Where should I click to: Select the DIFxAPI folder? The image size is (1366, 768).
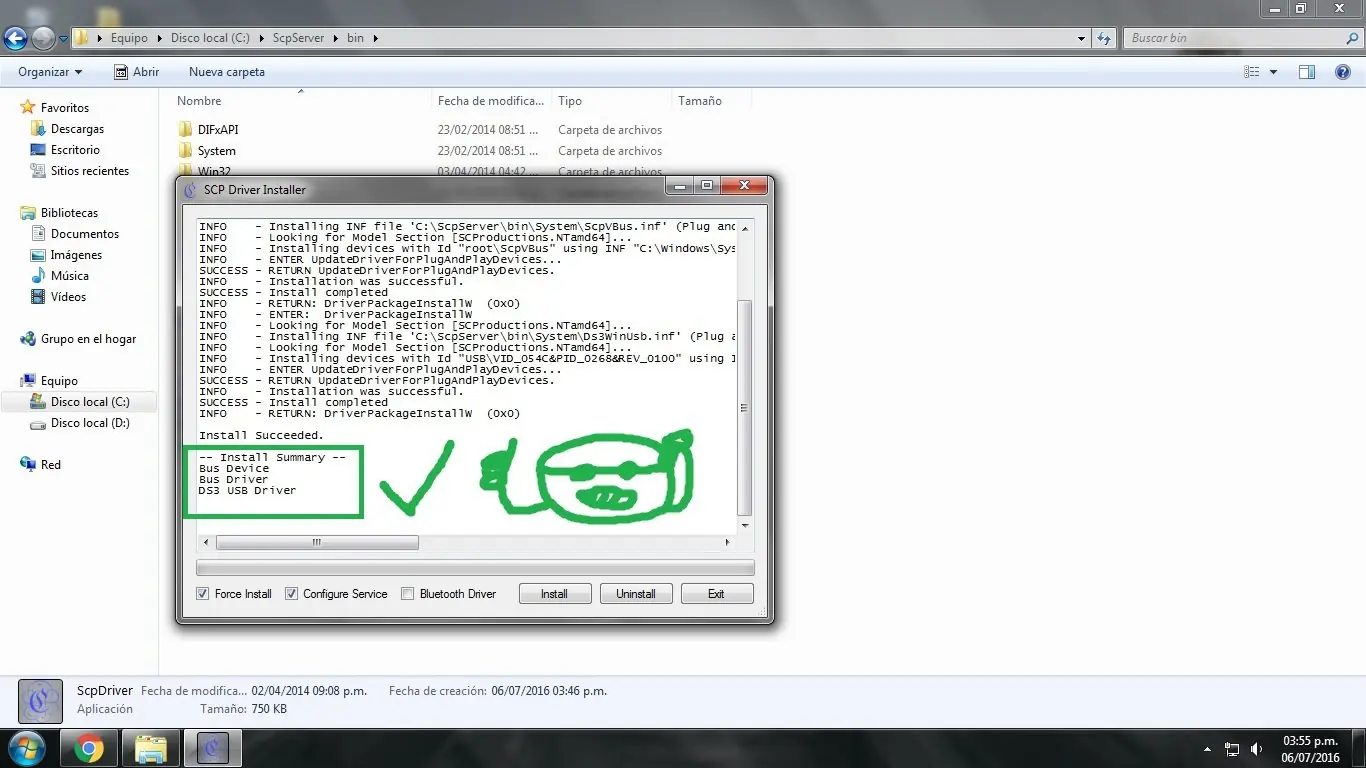pos(218,130)
